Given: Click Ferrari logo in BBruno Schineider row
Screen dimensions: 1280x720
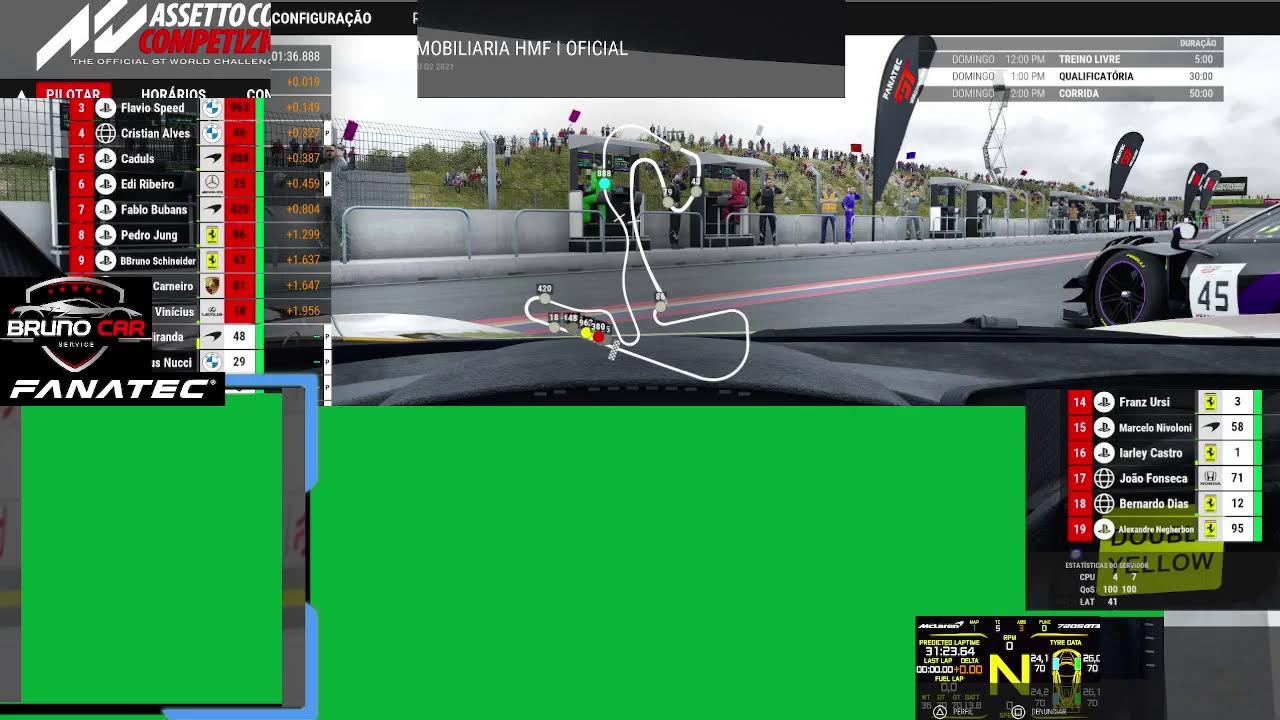Looking at the screenshot, I should pyautogui.click(x=212, y=260).
